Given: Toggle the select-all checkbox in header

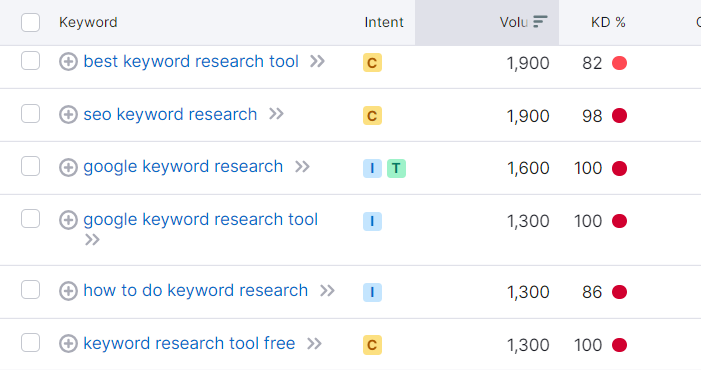Looking at the screenshot, I should pos(30,22).
